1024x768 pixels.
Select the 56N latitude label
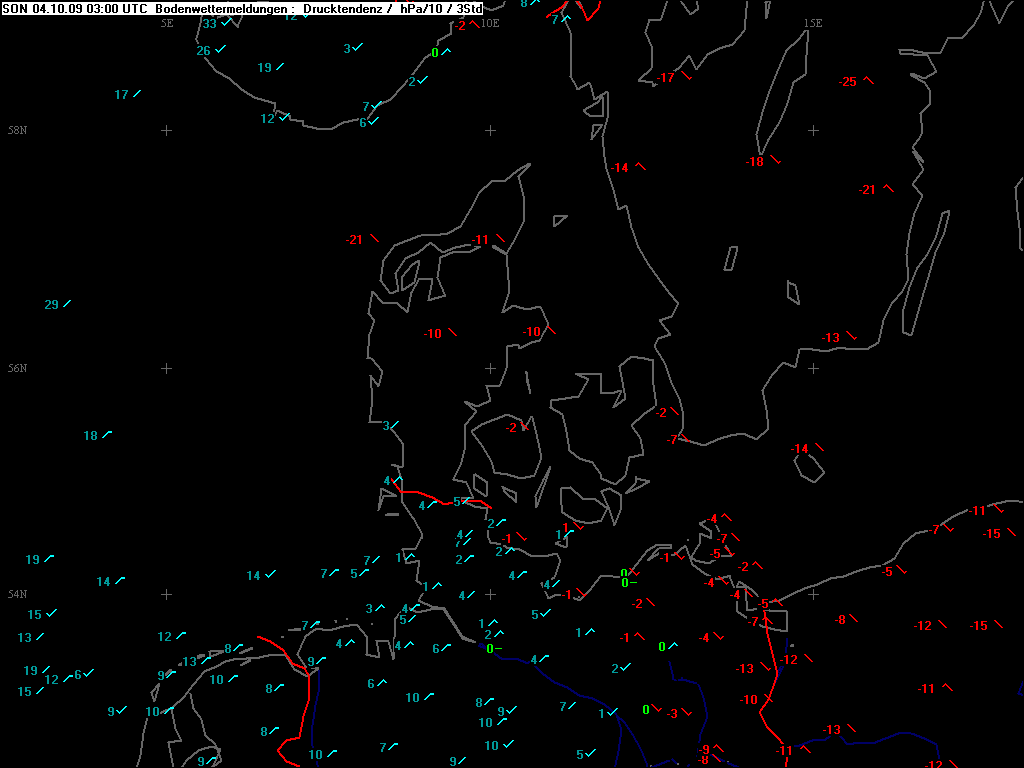17,368
